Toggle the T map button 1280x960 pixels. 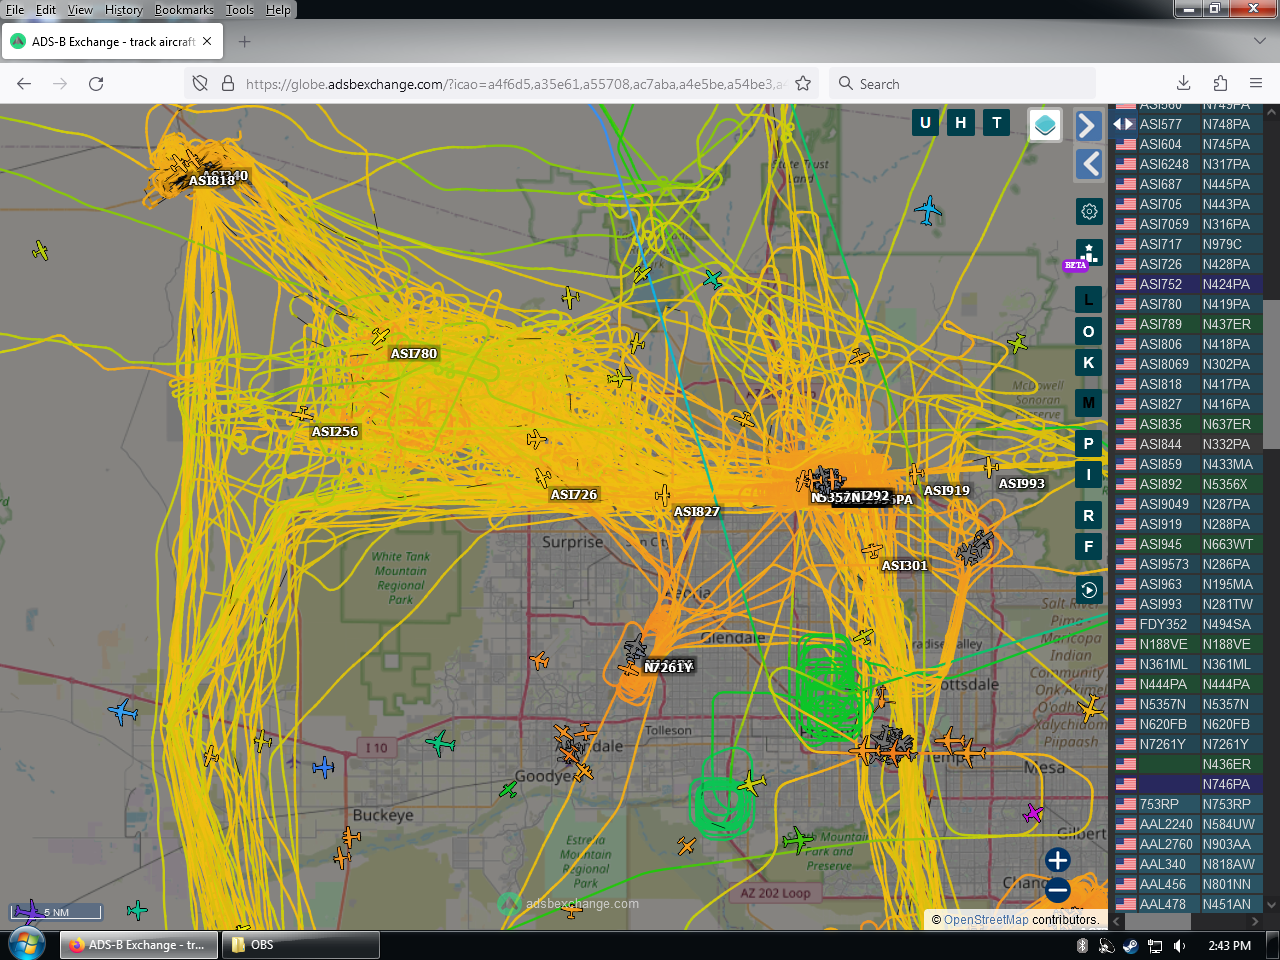pos(997,123)
